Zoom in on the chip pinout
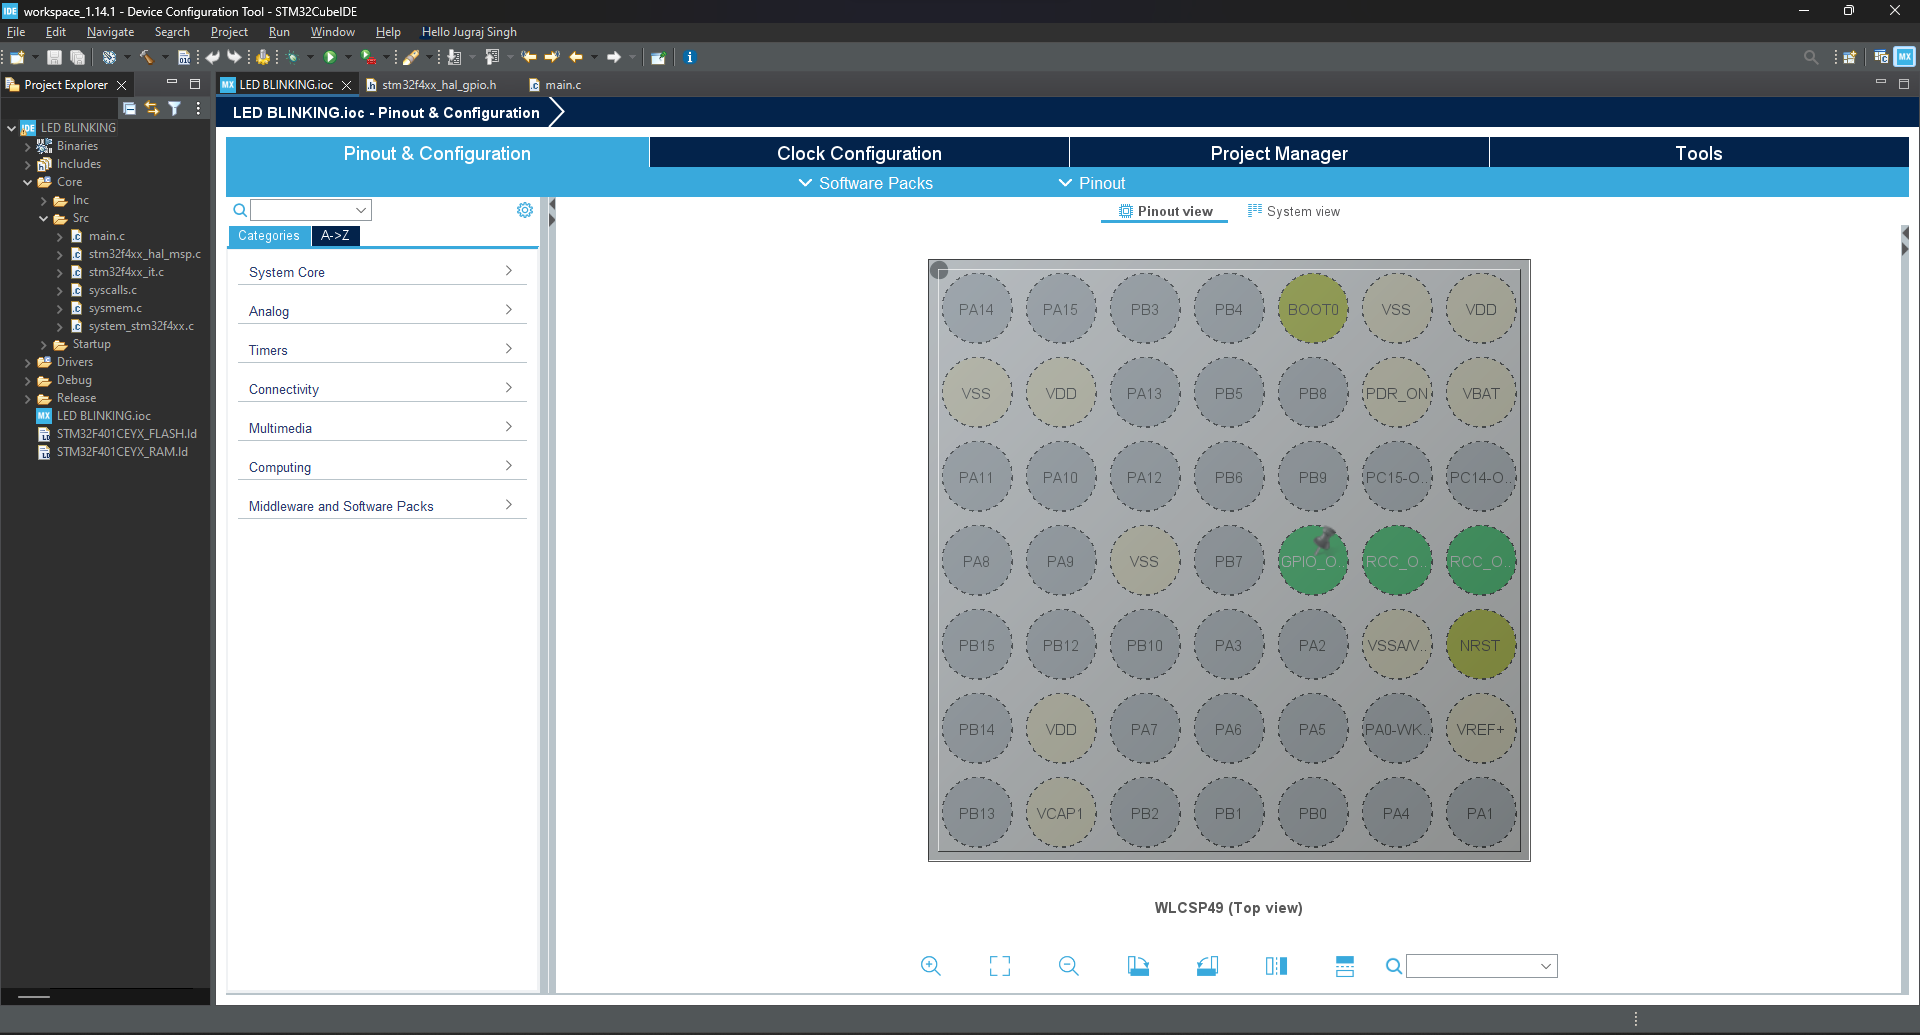This screenshot has height=1035, width=1920. [x=930, y=966]
